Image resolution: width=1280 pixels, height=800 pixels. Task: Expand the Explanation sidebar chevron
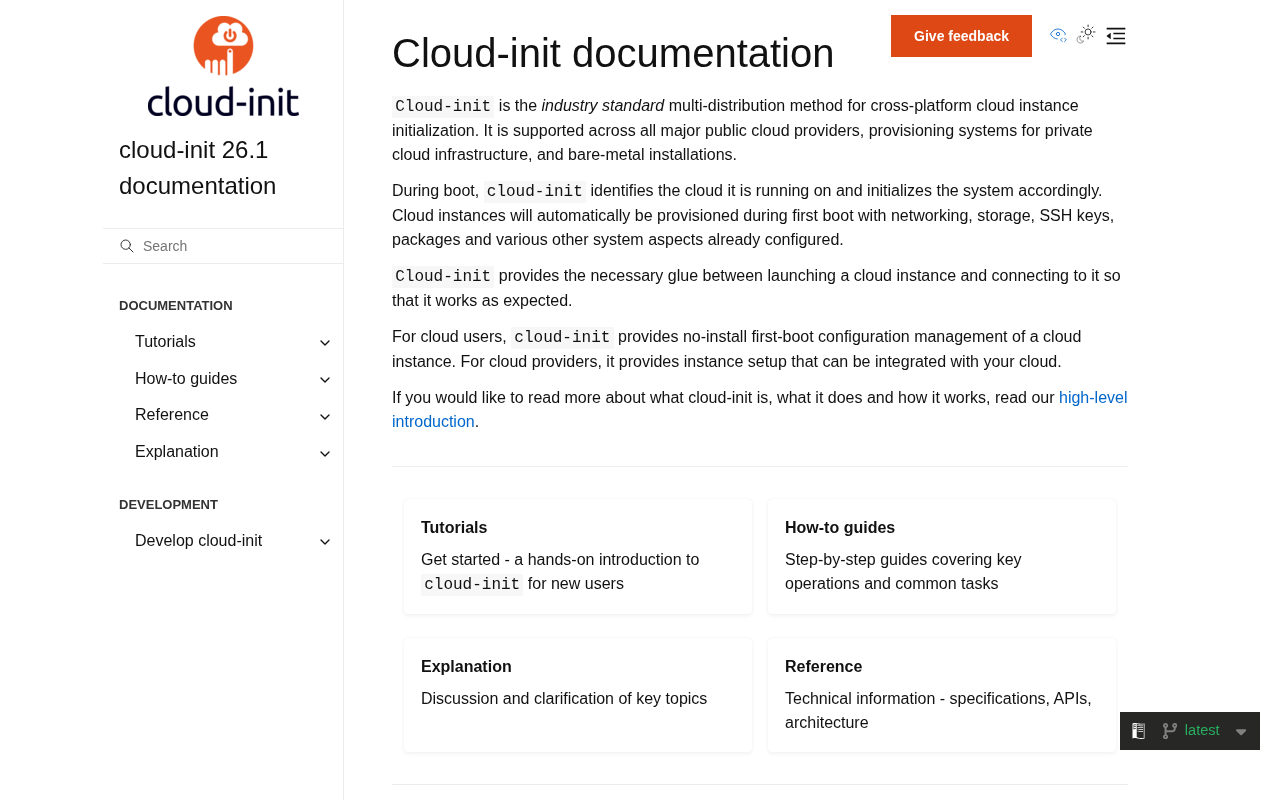click(325, 453)
